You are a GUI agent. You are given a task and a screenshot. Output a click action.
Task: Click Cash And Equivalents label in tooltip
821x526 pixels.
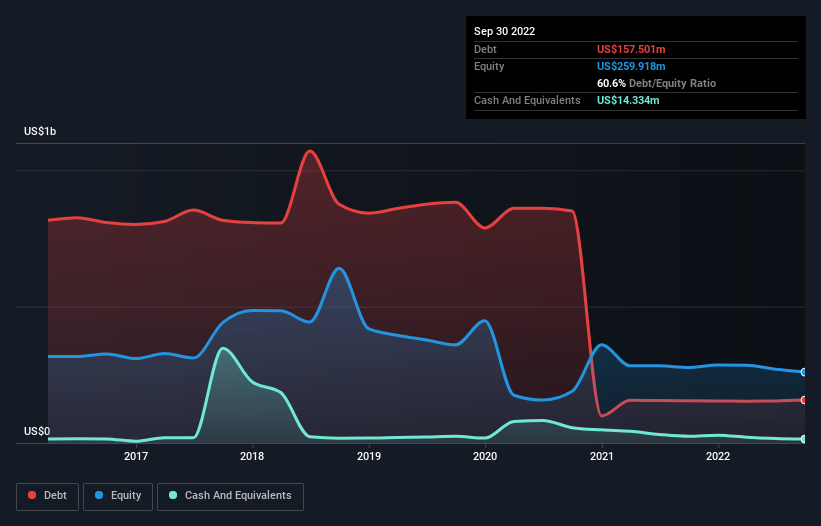(x=527, y=100)
